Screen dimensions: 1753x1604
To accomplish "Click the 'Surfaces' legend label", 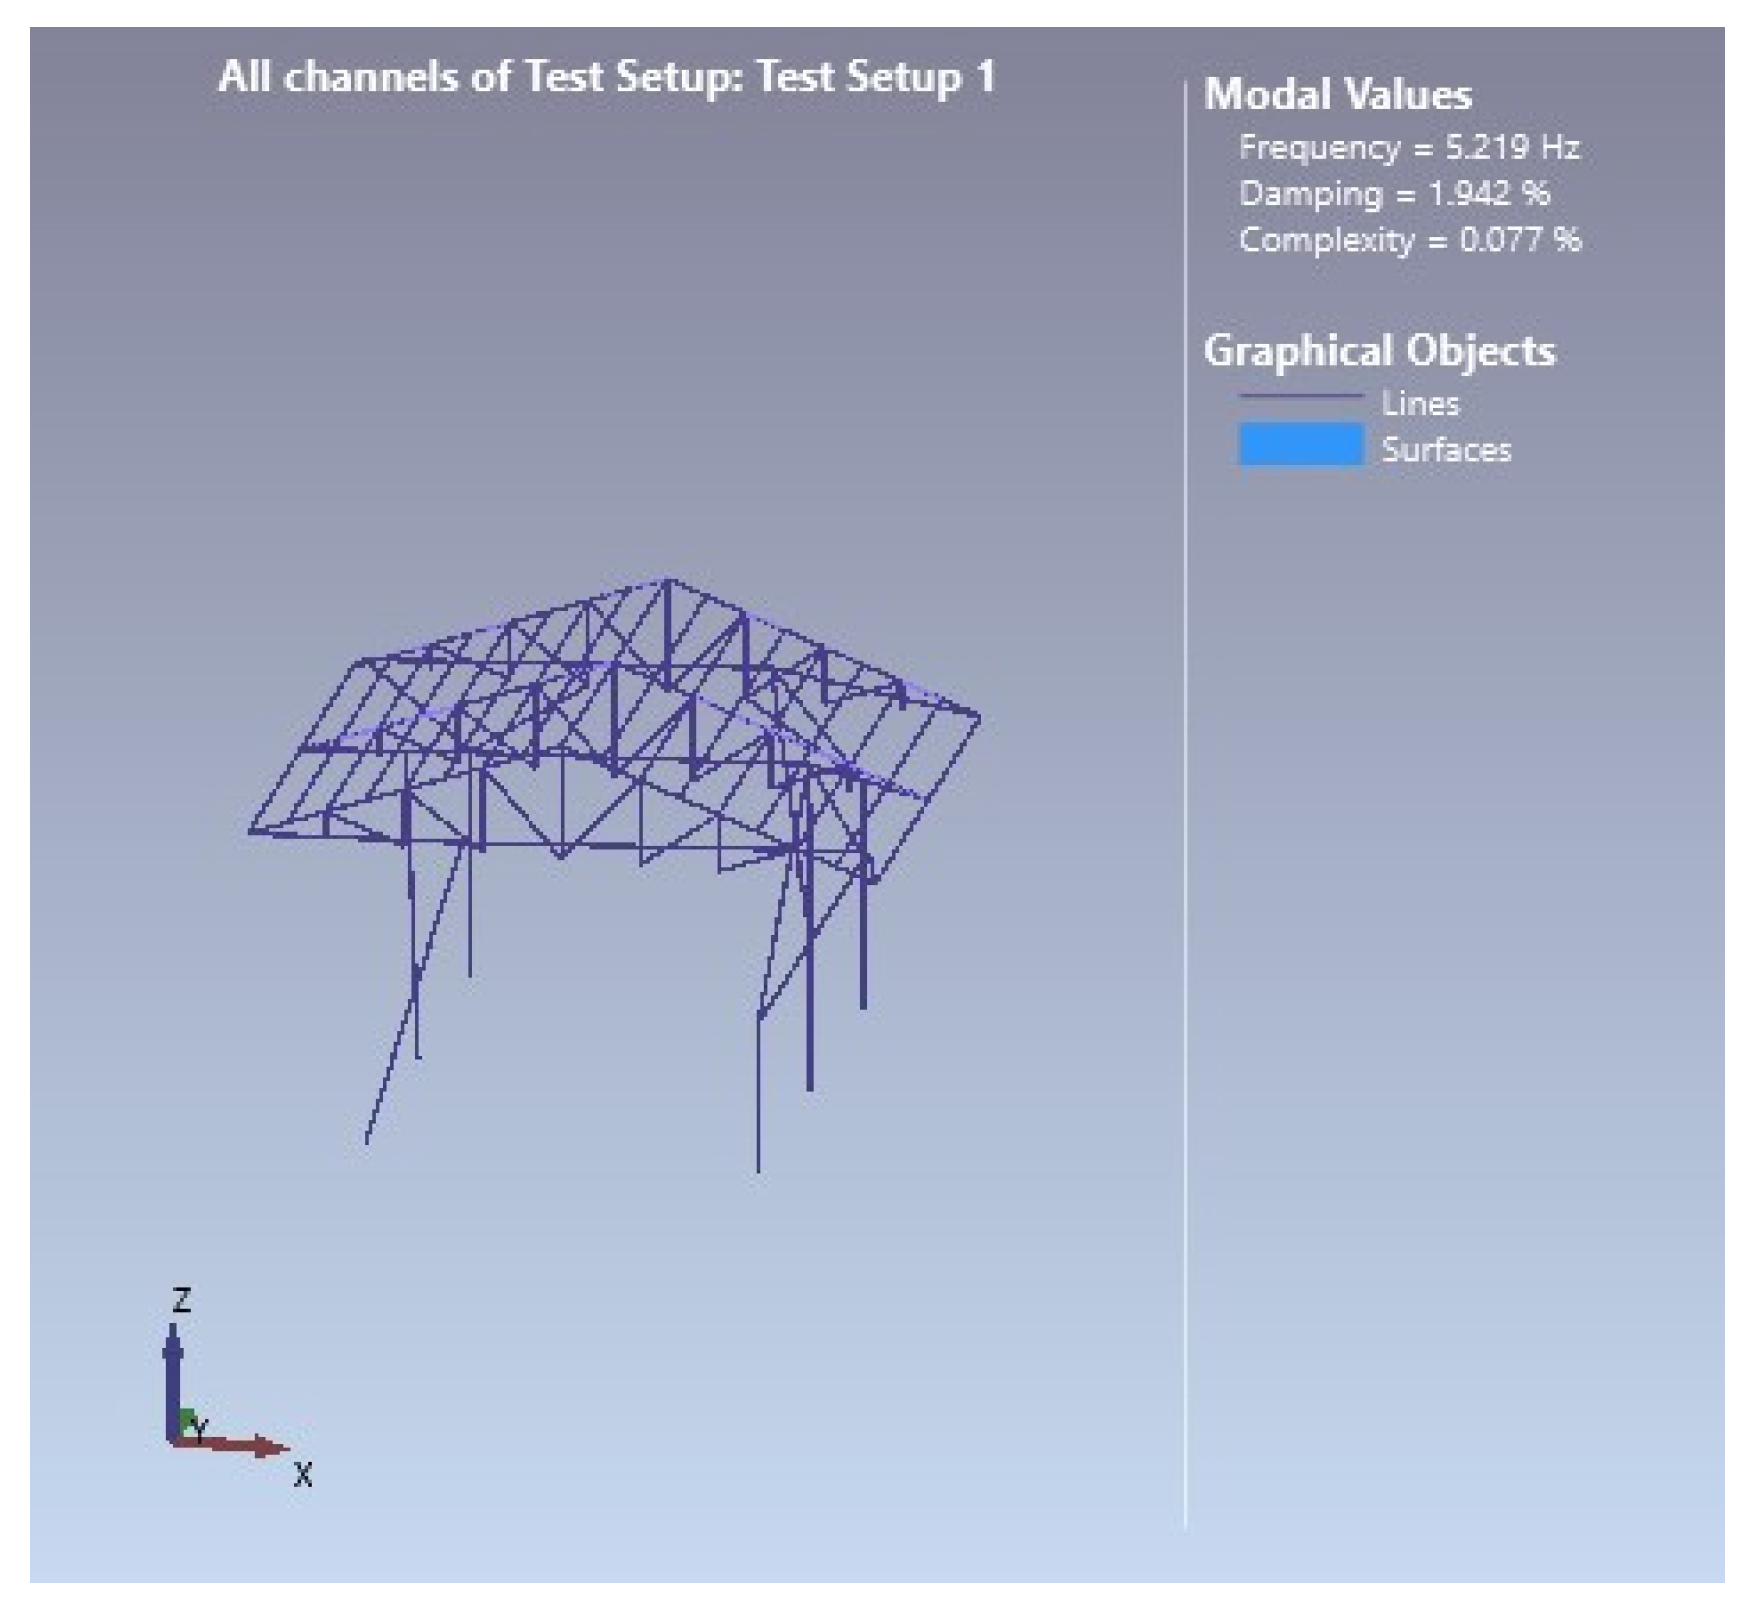I will pos(1446,450).
